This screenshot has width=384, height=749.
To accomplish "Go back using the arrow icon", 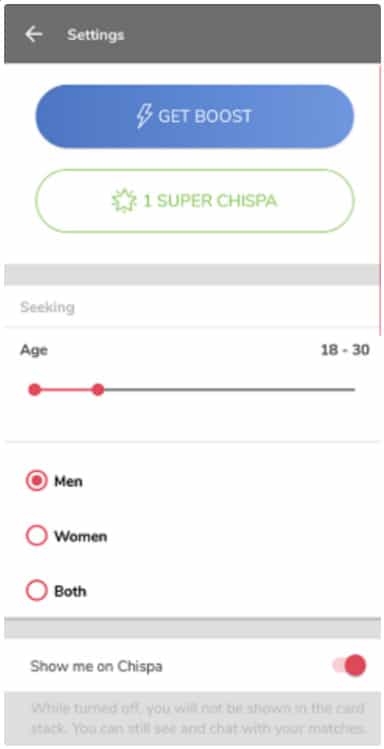I will [33, 34].
